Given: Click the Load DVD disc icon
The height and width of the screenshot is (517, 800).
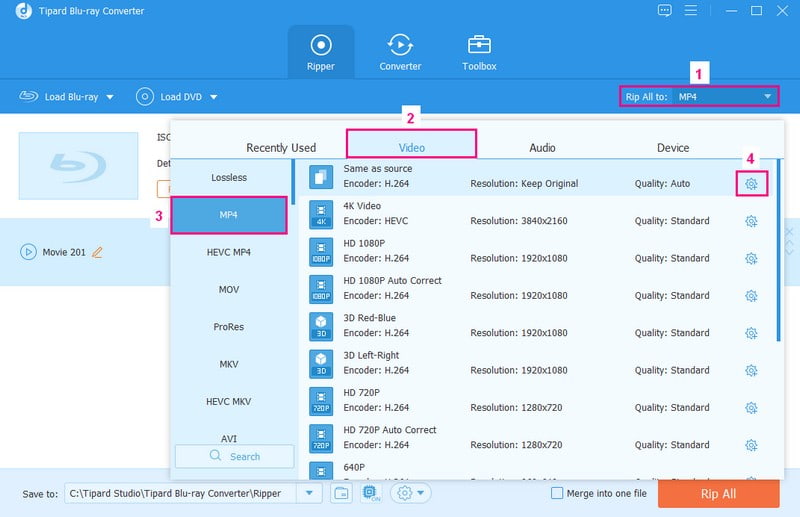Looking at the screenshot, I should (x=144, y=96).
